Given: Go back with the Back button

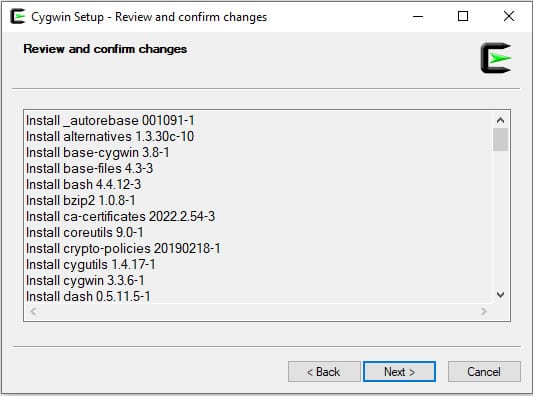Looking at the screenshot, I should [324, 372].
